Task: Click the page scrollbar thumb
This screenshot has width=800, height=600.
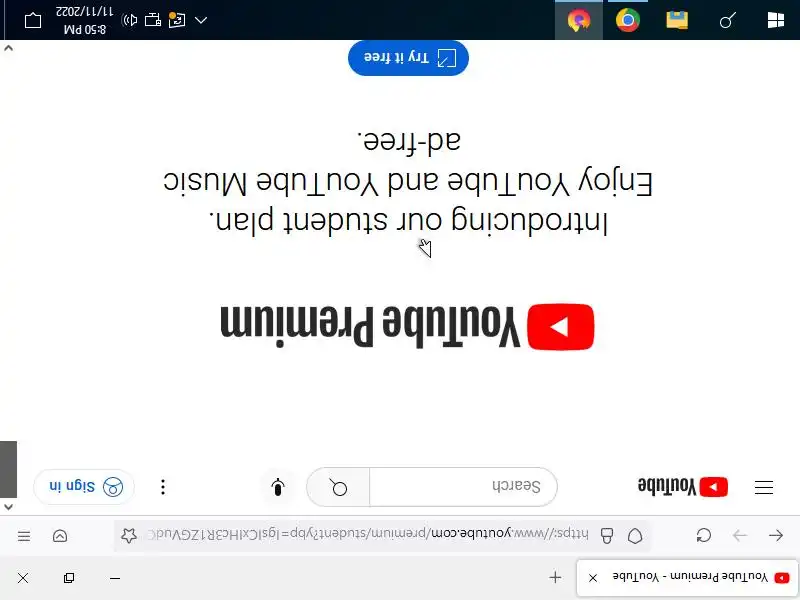Action: coord(8,469)
